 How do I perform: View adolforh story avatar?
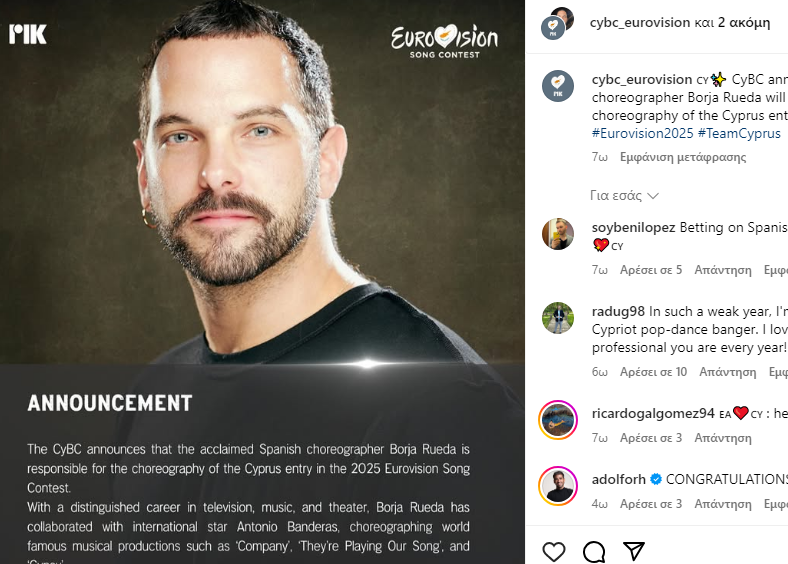(557, 486)
